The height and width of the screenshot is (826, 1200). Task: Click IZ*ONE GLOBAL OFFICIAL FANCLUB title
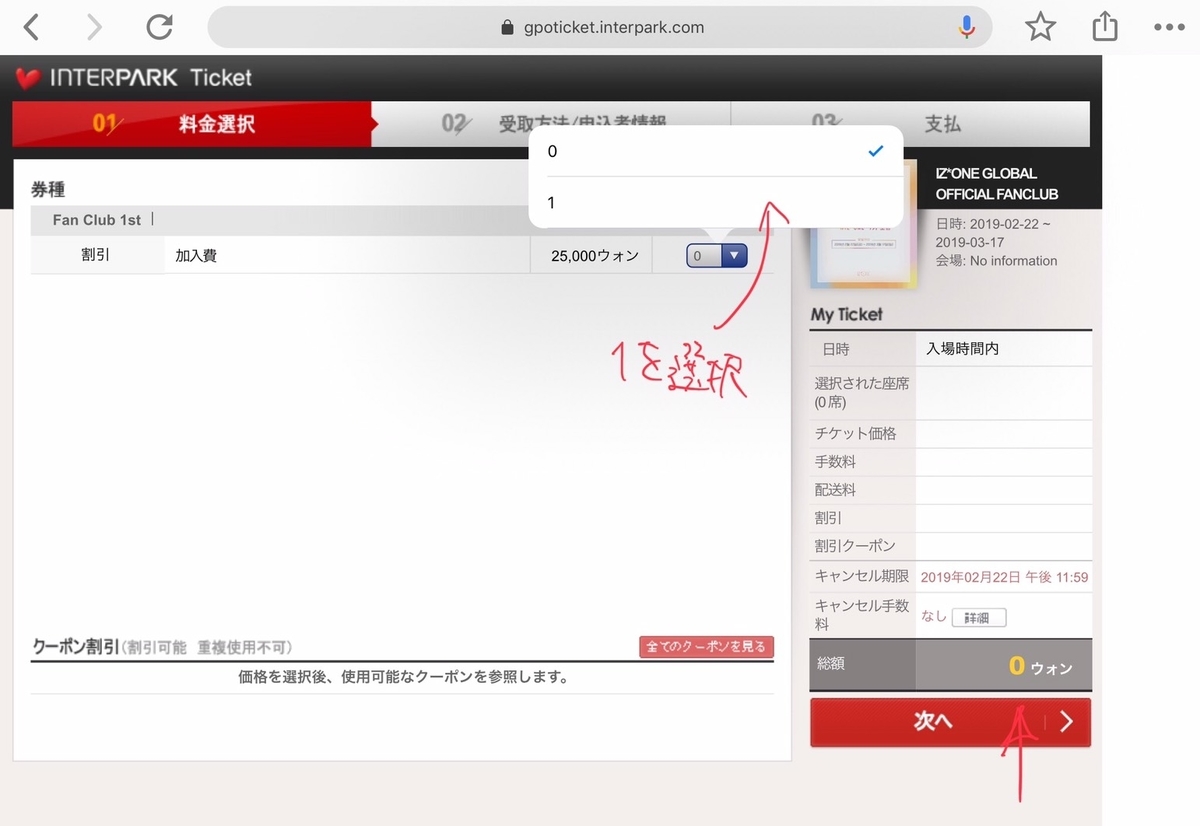996,184
